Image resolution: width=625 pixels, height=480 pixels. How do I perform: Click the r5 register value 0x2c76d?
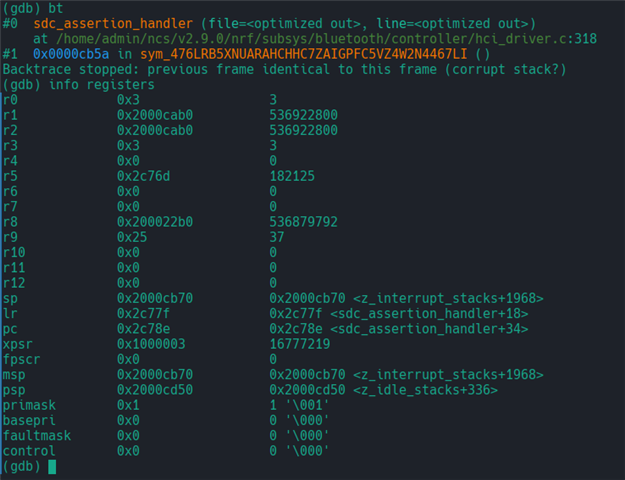click(143, 176)
